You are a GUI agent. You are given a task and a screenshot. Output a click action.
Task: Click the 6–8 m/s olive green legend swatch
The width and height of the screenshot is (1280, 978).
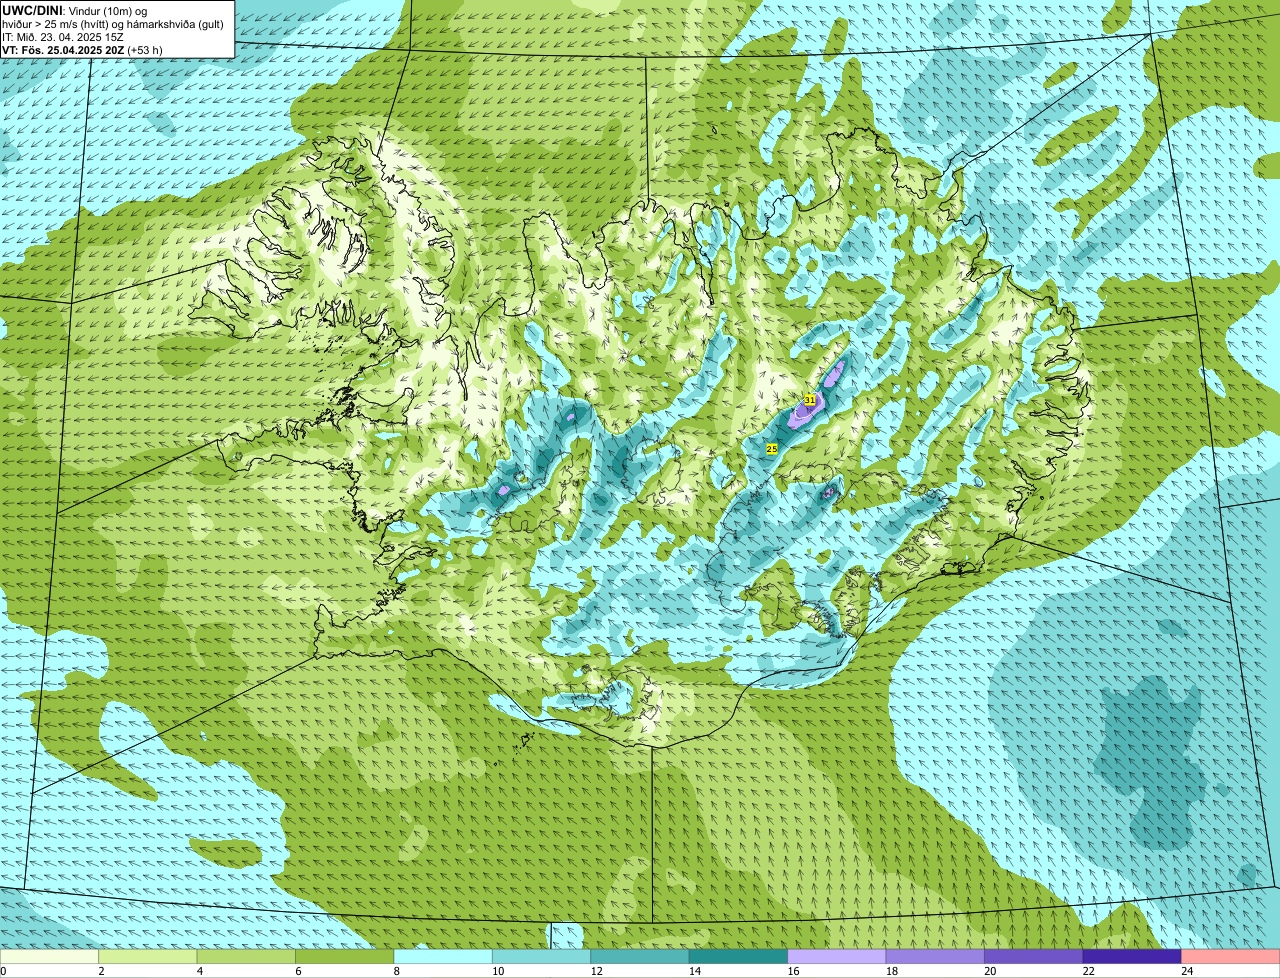[345, 956]
